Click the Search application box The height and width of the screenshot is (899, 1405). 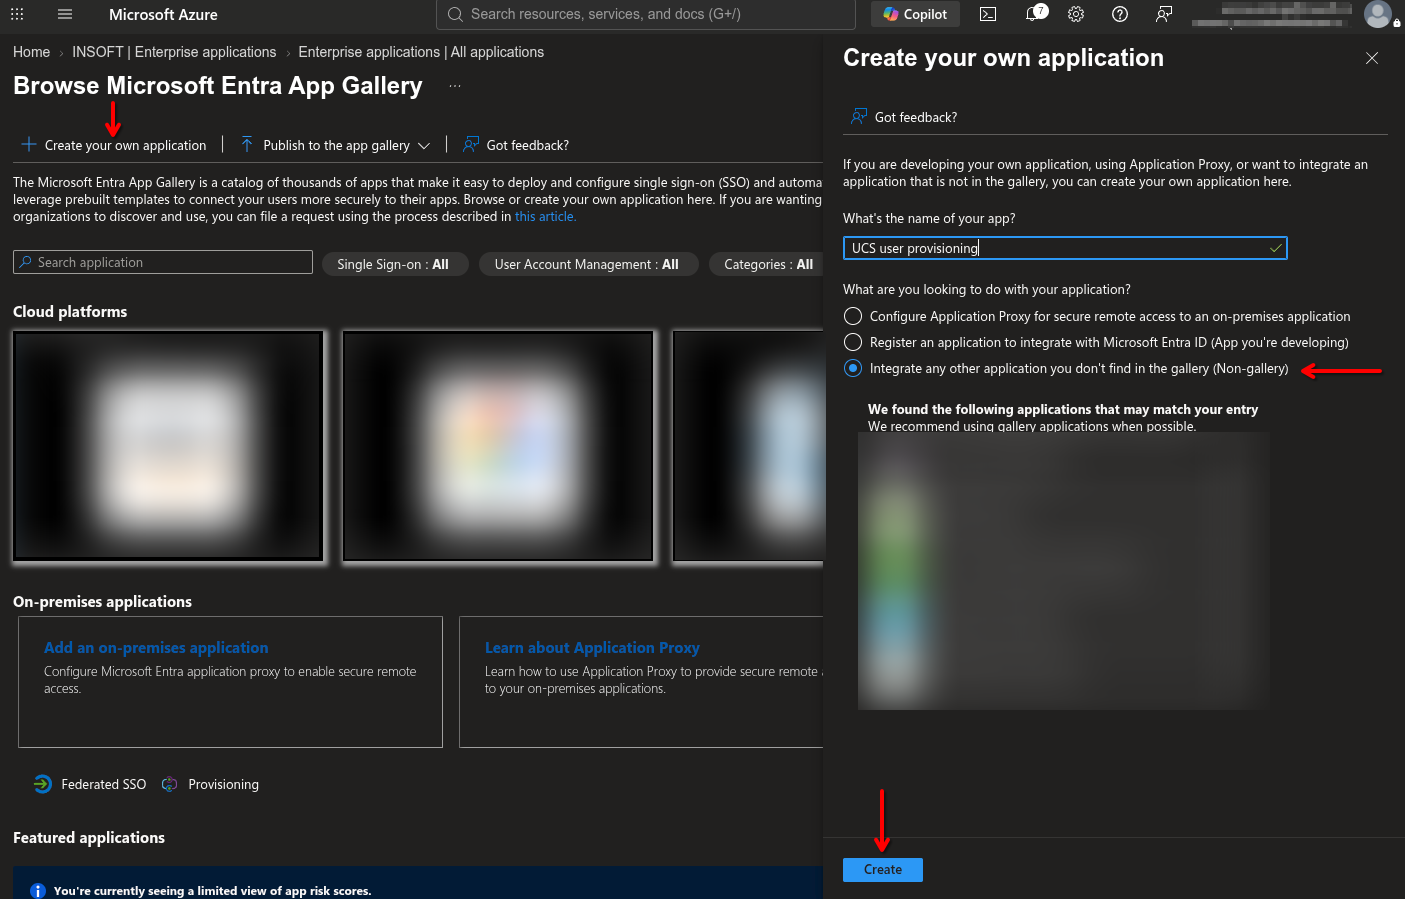pos(163,262)
